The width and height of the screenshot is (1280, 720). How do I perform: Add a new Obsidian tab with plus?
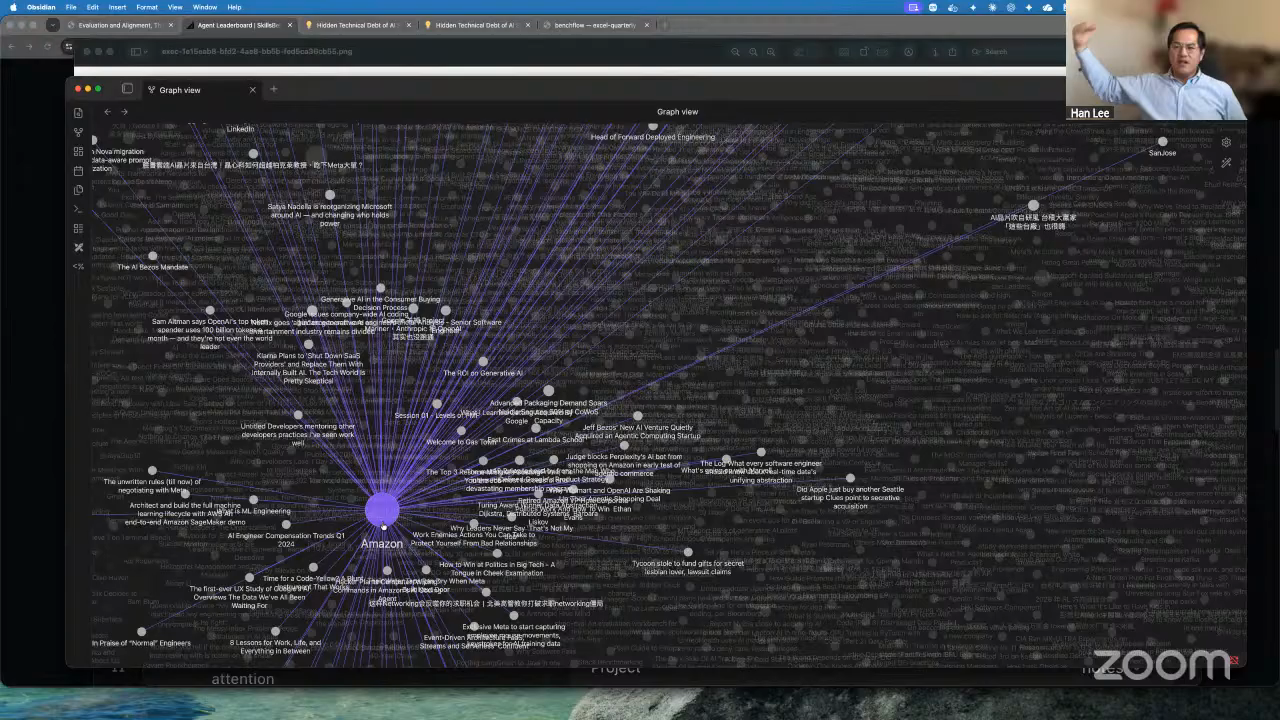273,89
